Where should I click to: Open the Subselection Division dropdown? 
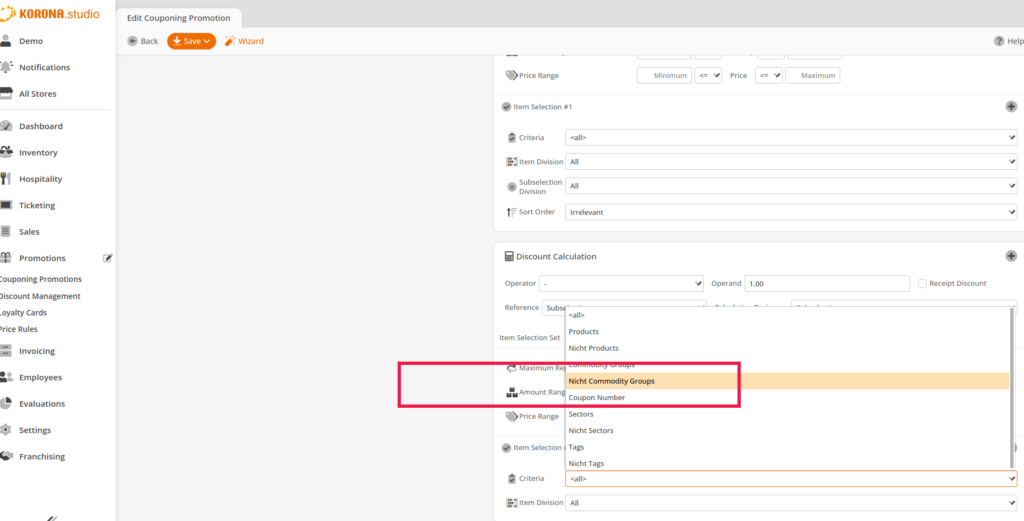tap(791, 186)
